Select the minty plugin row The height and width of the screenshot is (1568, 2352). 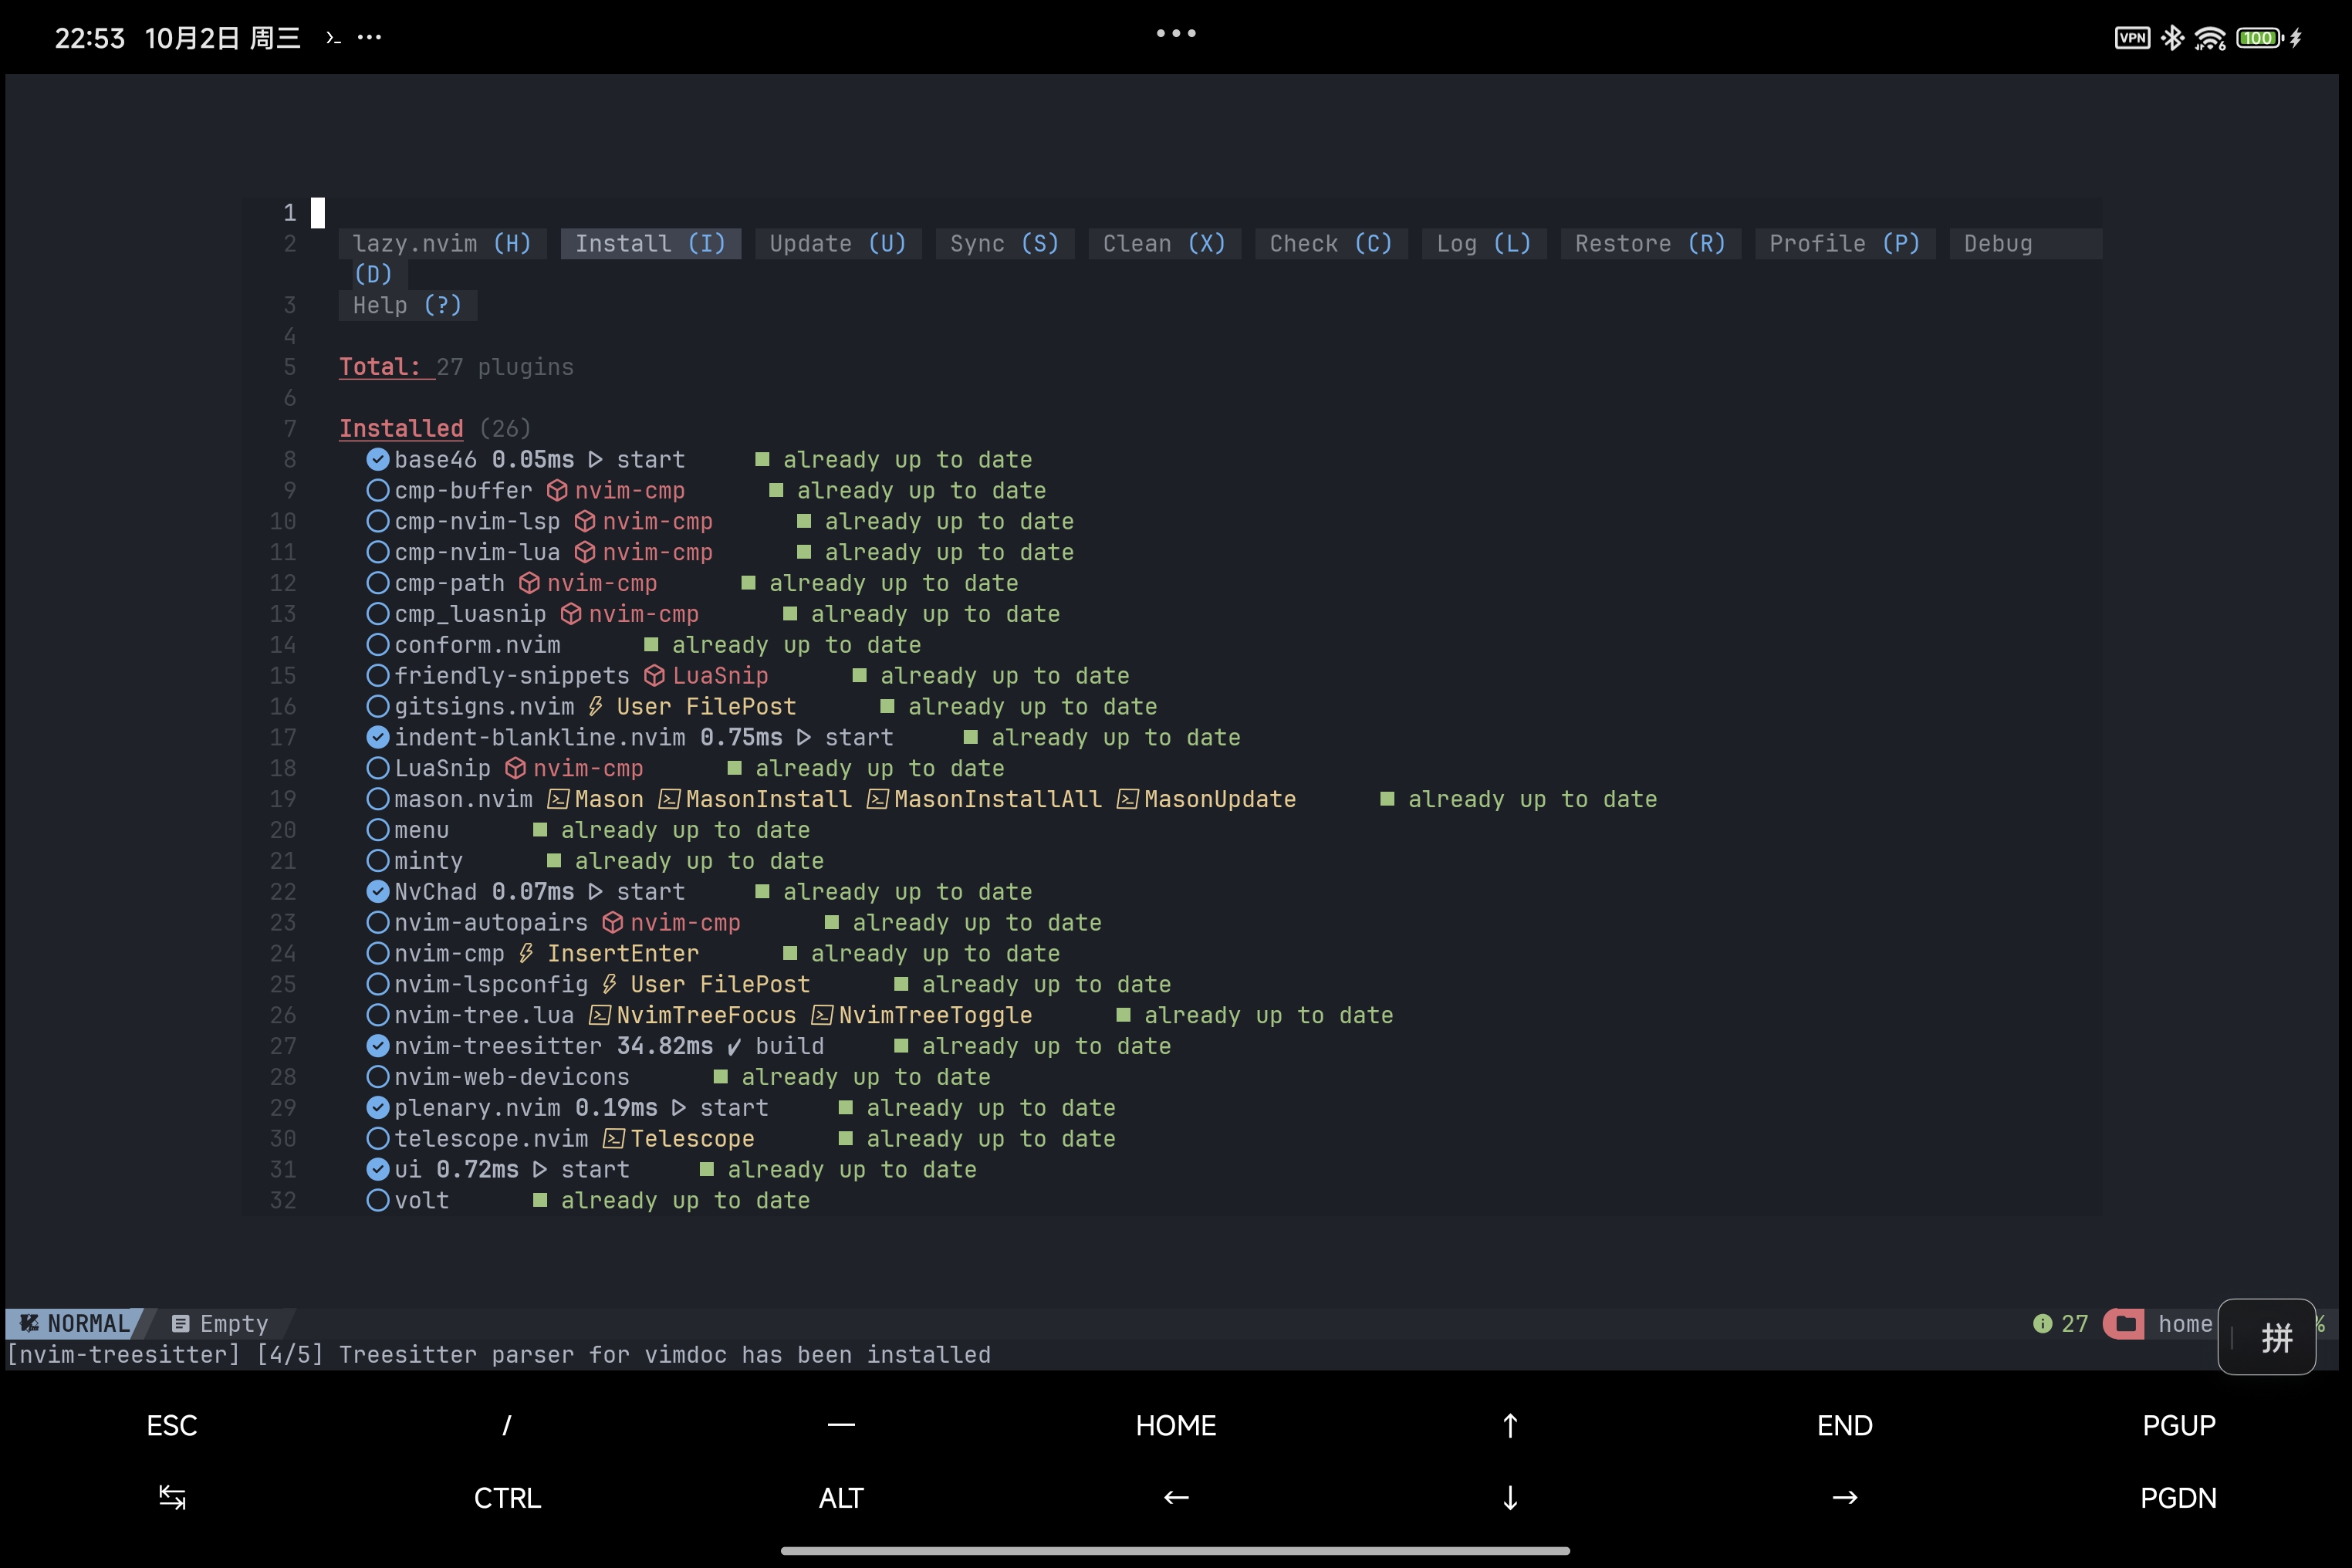tap(595, 861)
